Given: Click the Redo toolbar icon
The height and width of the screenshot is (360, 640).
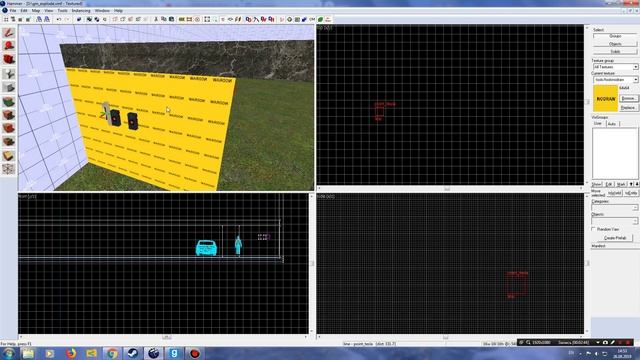Looking at the screenshot, I should (x=67, y=19).
